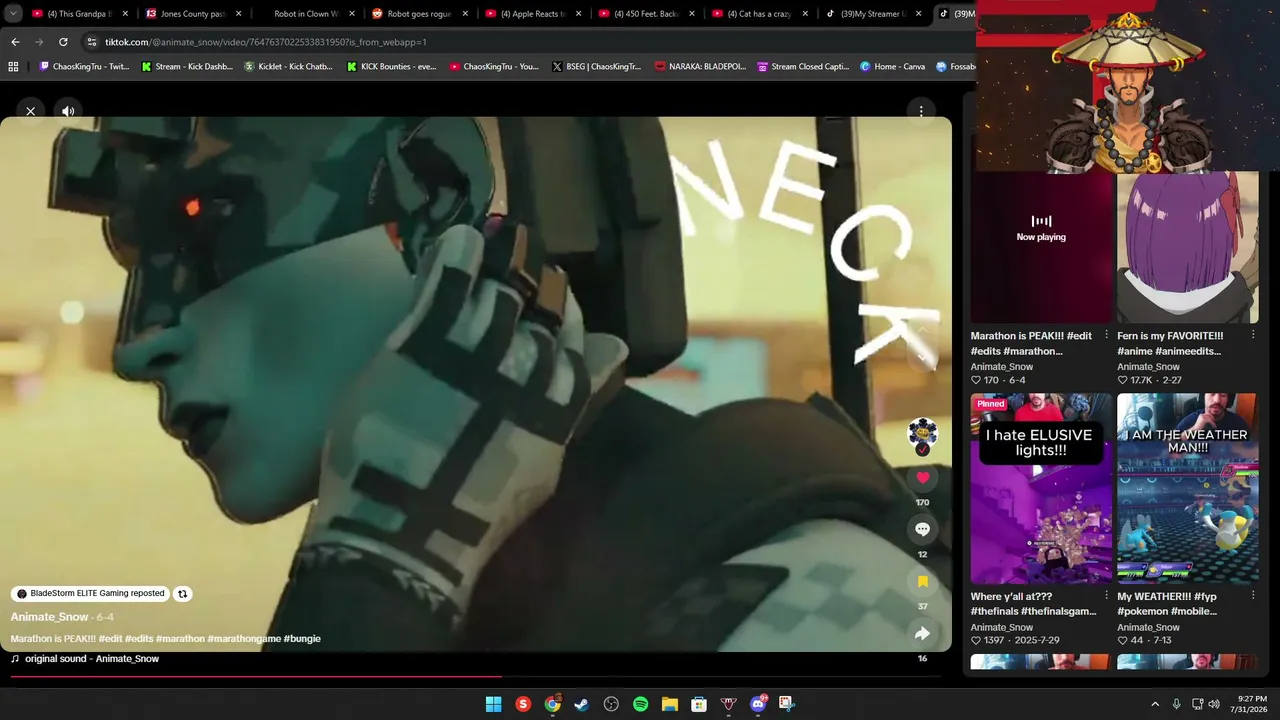Play the I AM THE WEATHER MAN thumbnail
Viewport: 1280px width, 720px height.
[x=1188, y=488]
